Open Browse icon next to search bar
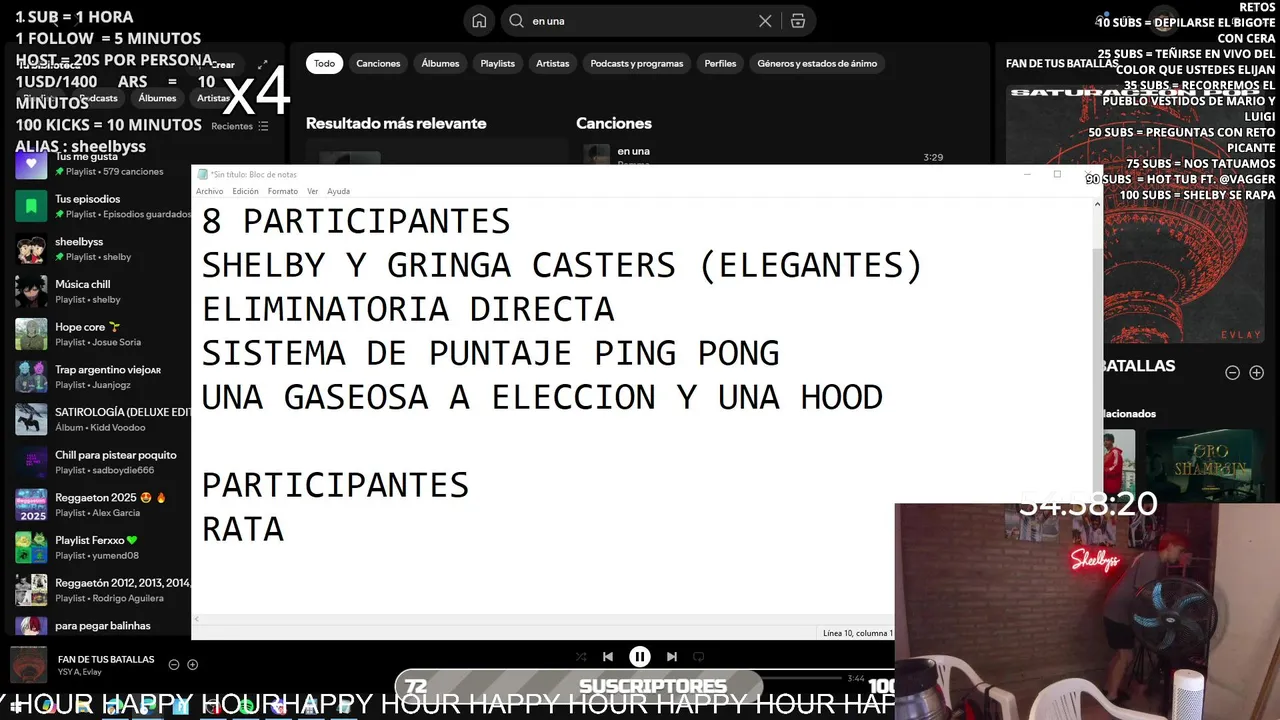 coord(797,21)
